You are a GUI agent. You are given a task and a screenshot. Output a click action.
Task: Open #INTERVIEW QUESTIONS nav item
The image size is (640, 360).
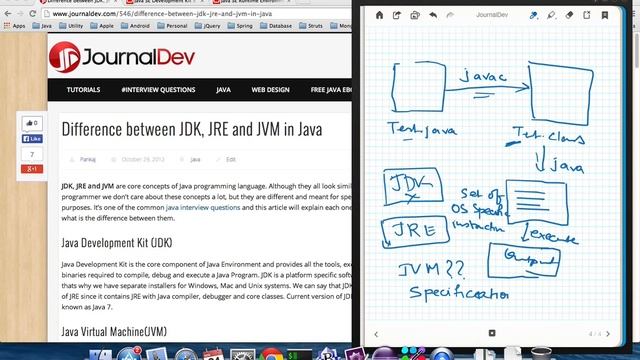click(158, 90)
